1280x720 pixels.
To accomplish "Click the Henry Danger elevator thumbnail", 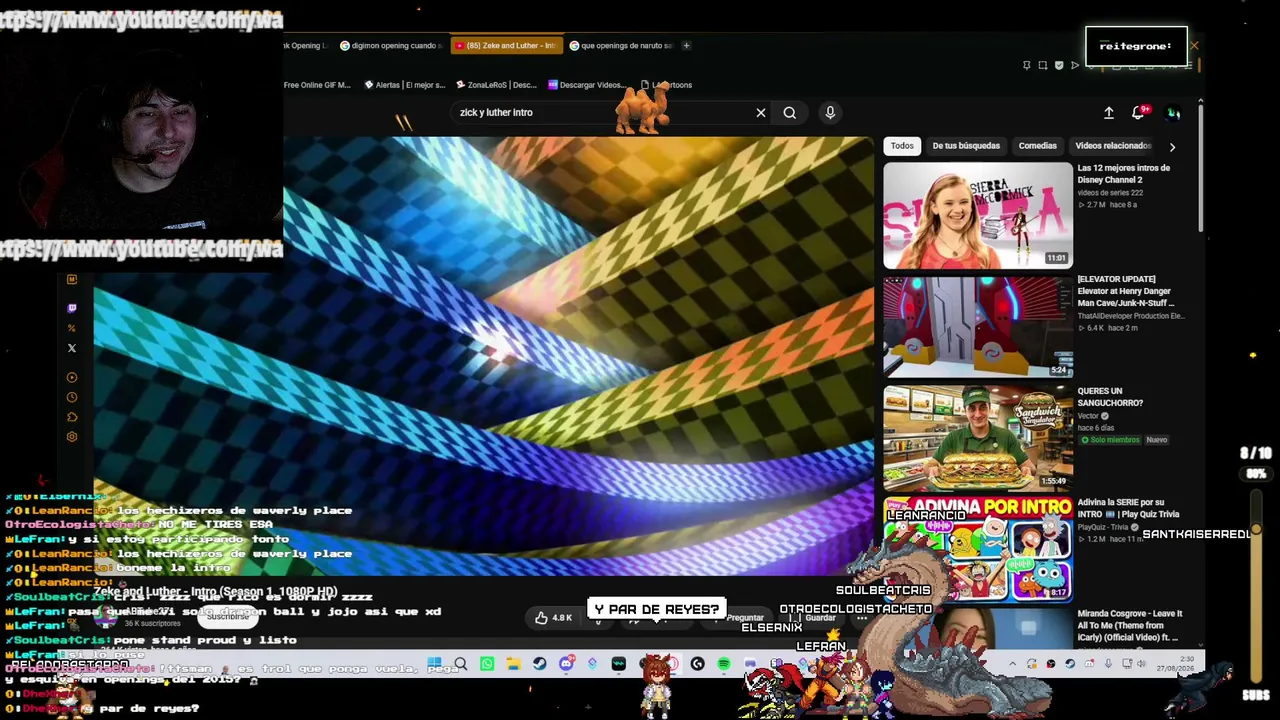I will 978,328.
